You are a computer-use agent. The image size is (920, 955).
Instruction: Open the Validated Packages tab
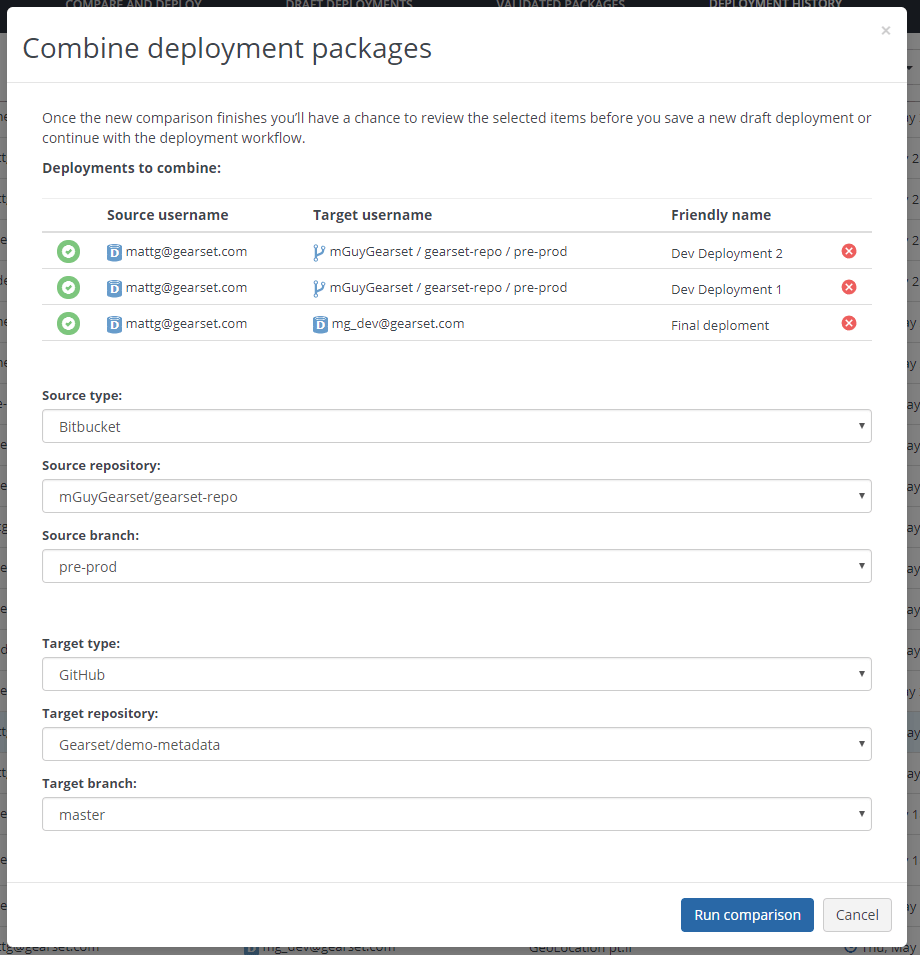click(560, 4)
